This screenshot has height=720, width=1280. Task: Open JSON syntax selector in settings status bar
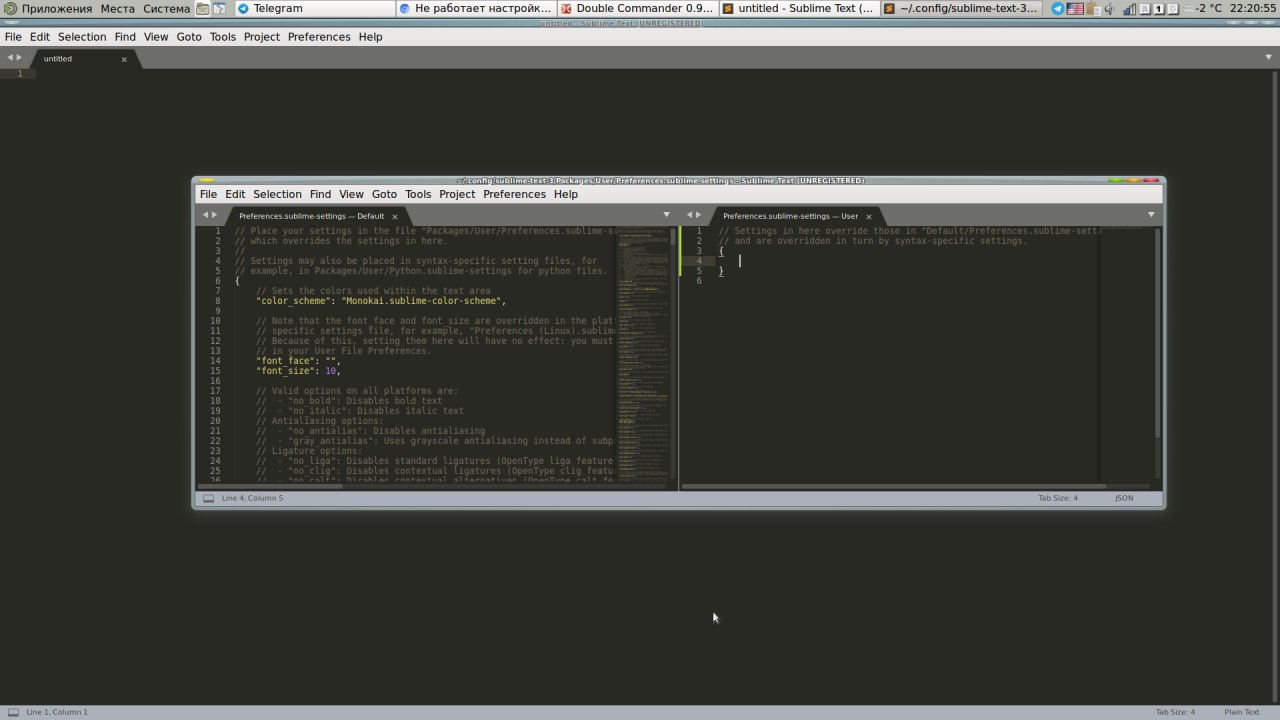click(1124, 498)
